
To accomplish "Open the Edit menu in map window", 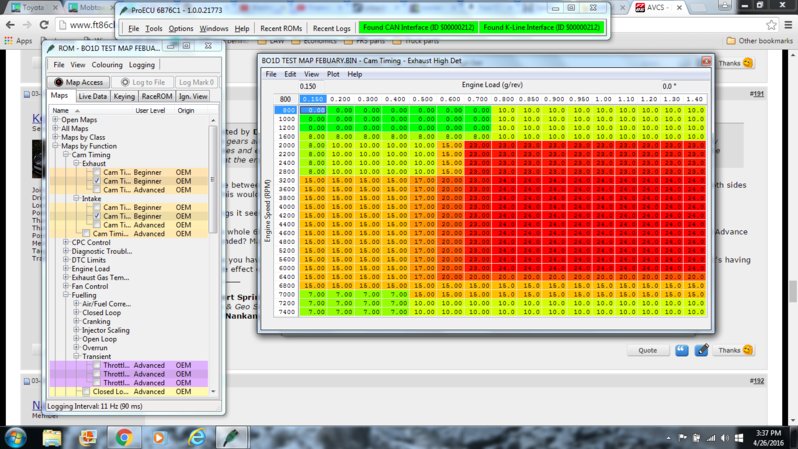I will (290, 74).
